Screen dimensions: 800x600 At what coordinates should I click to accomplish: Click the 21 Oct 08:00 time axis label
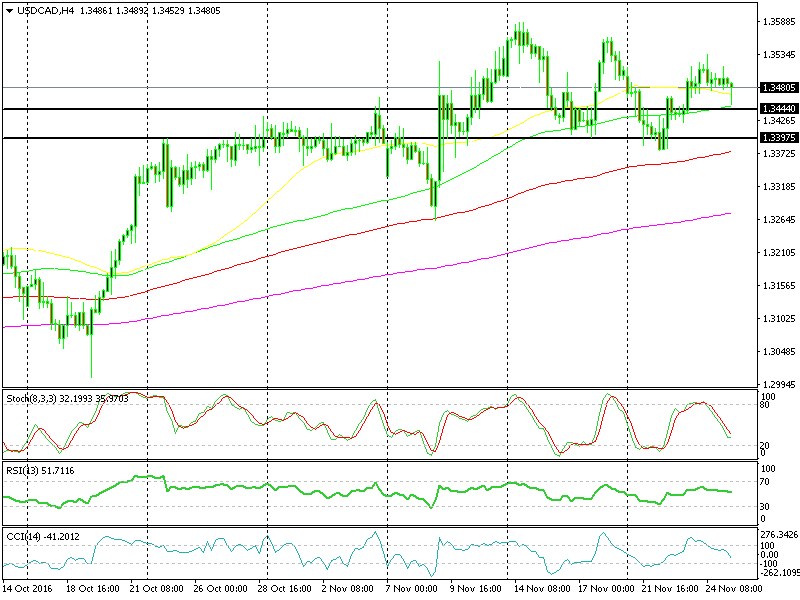[x=157, y=588]
